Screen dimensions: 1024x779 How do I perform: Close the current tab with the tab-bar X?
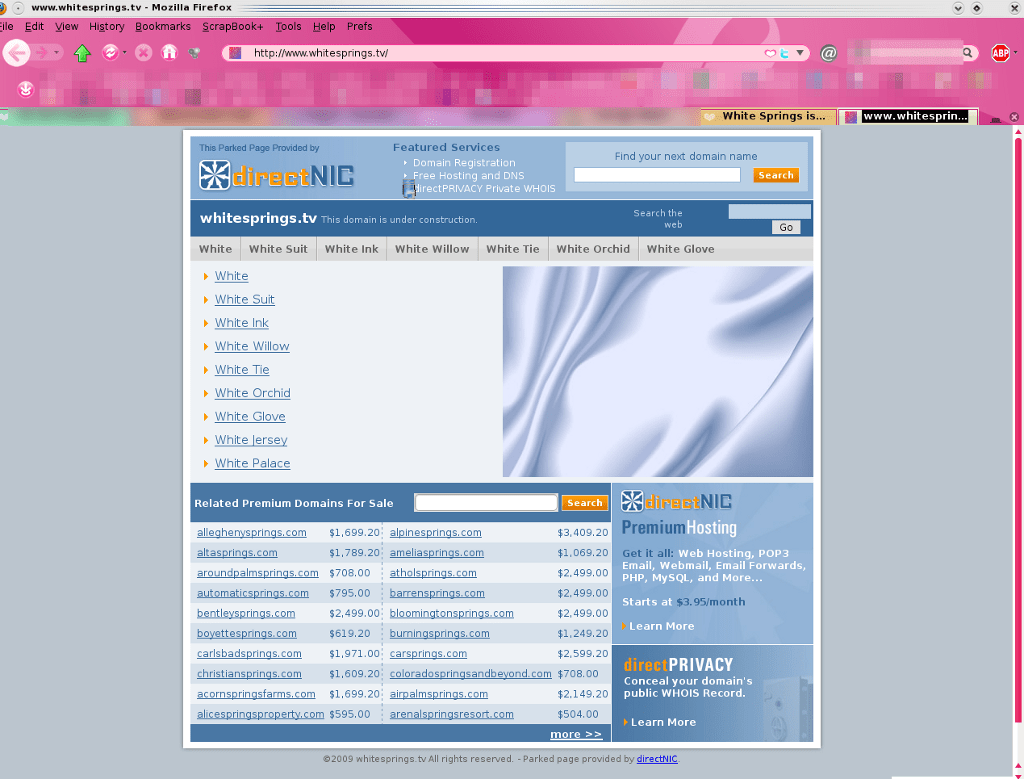point(1014,117)
